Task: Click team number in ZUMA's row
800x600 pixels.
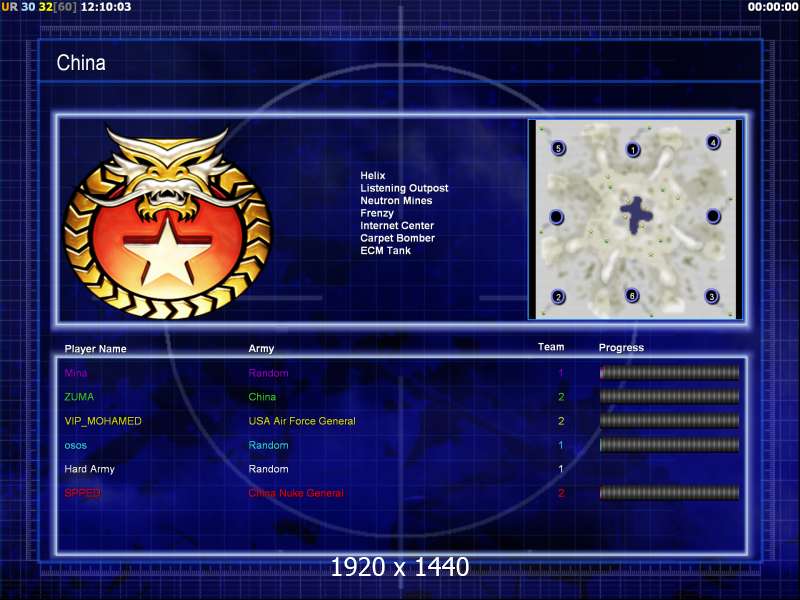Action: 561,397
